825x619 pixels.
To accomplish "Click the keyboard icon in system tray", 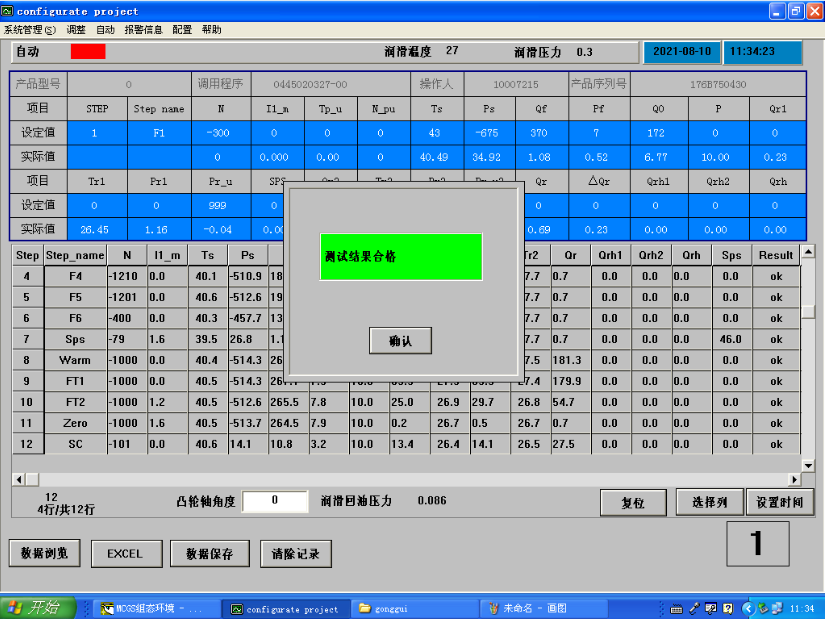I will [x=677, y=608].
